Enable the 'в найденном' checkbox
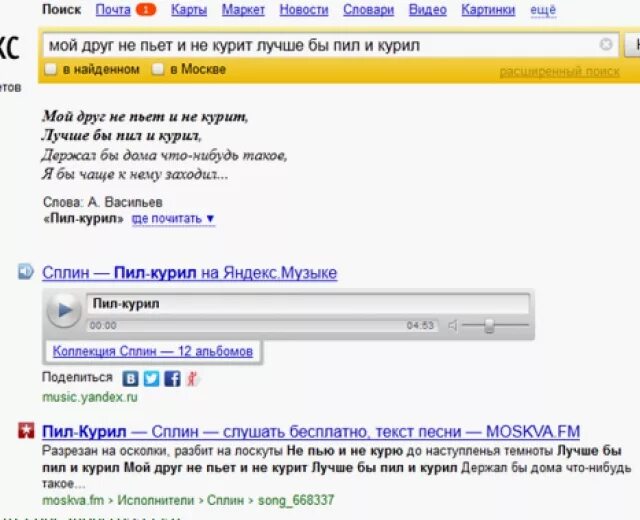This screenshot has width=640, height=520. click(51, 69)
